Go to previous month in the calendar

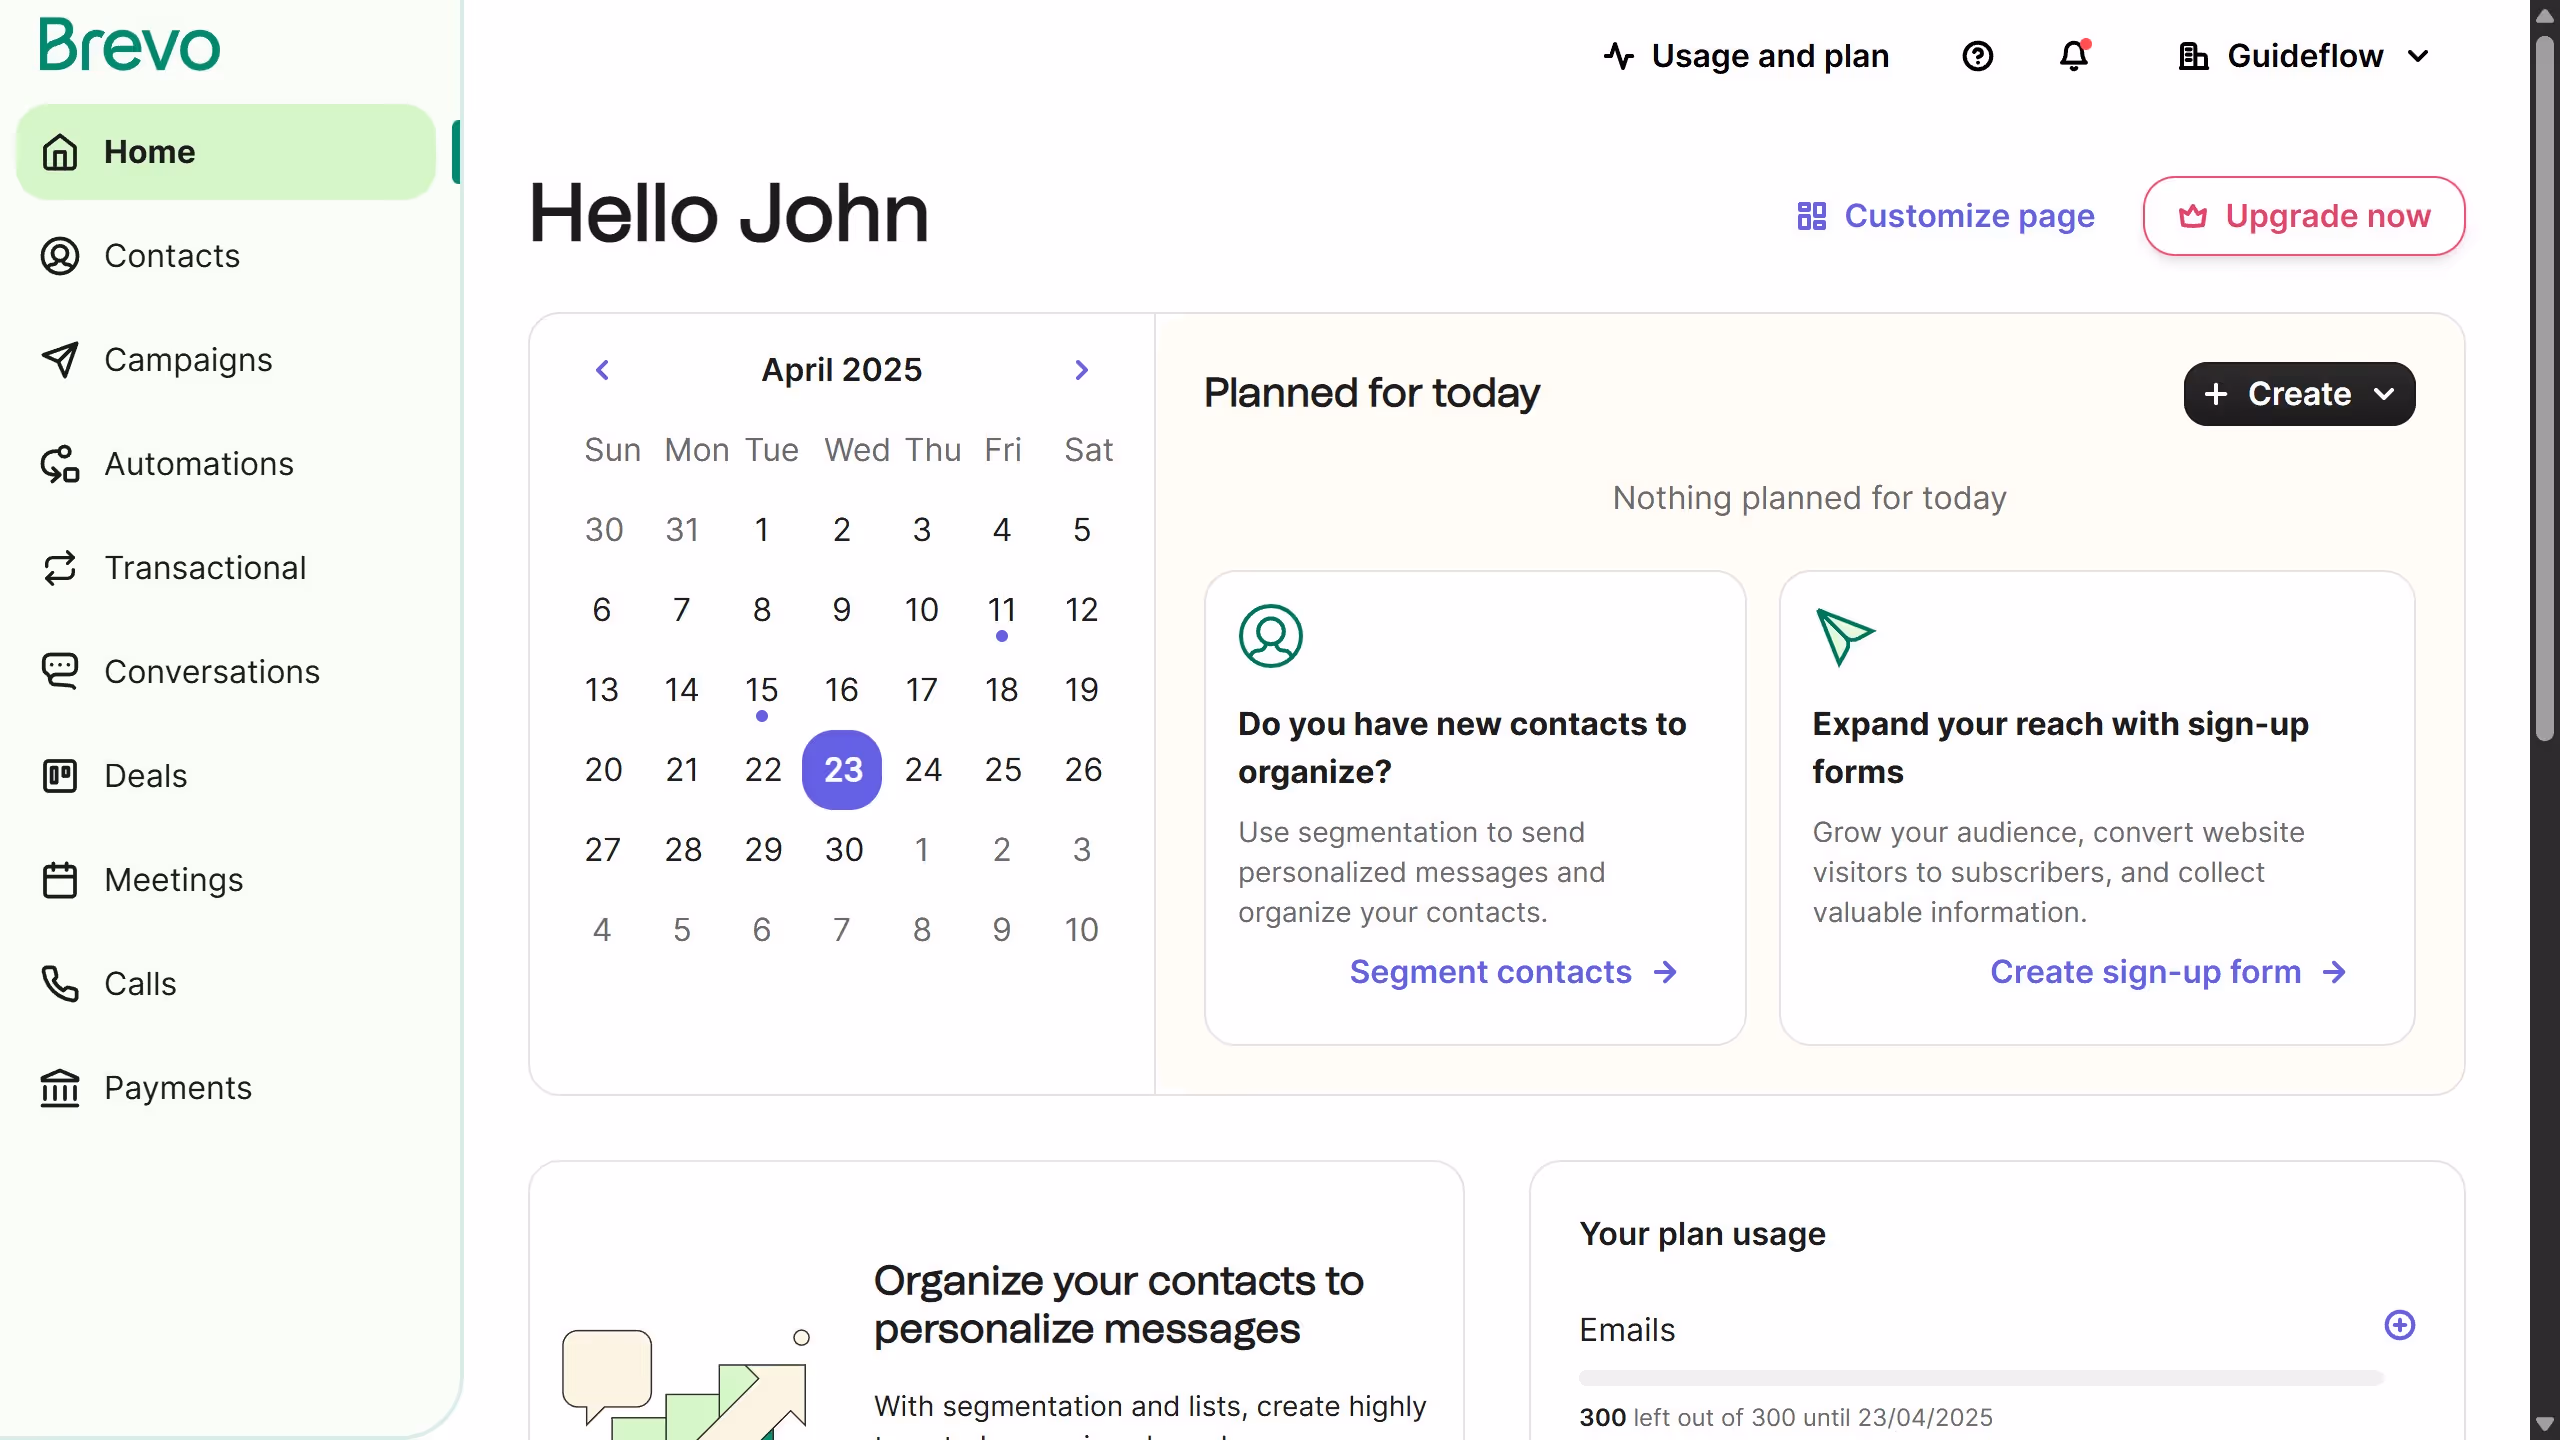pyautogui.click(x=603, y=369)
